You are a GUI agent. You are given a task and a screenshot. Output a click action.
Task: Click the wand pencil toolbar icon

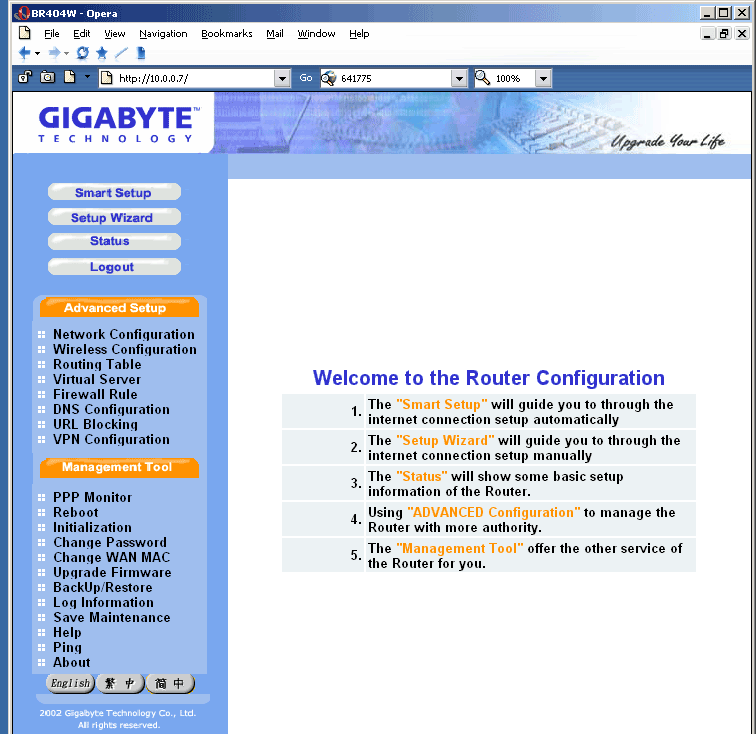pyautogui.click(x=121, y=53)
